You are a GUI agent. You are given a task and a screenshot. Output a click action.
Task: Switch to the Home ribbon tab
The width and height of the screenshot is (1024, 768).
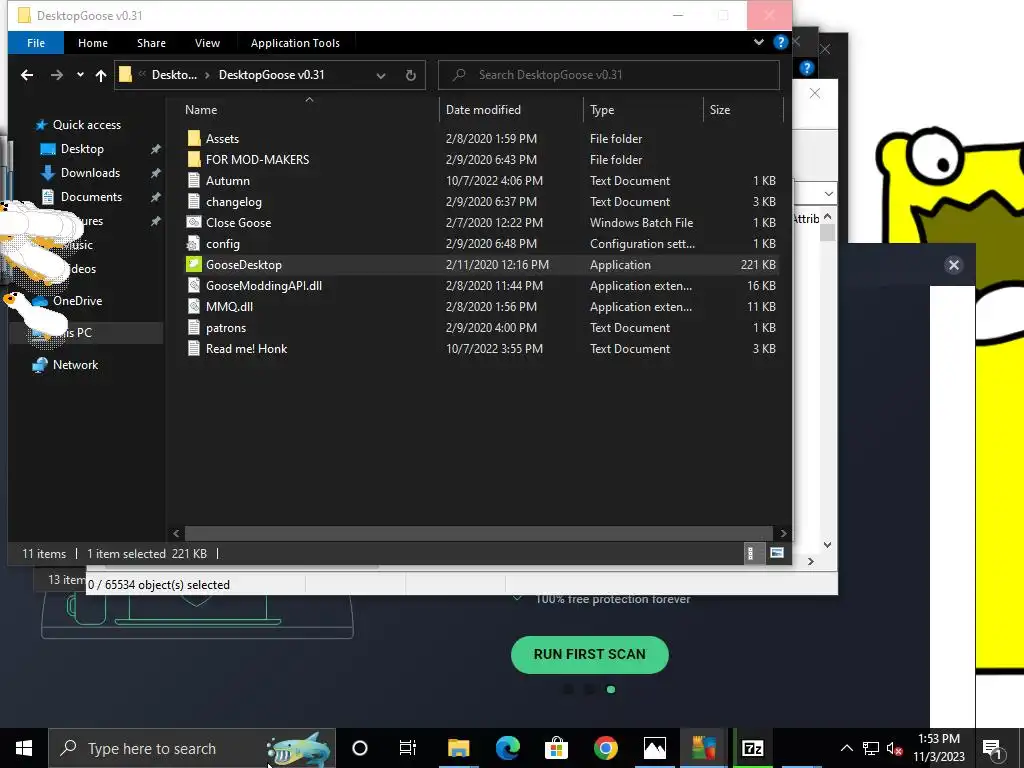(93, 43)
